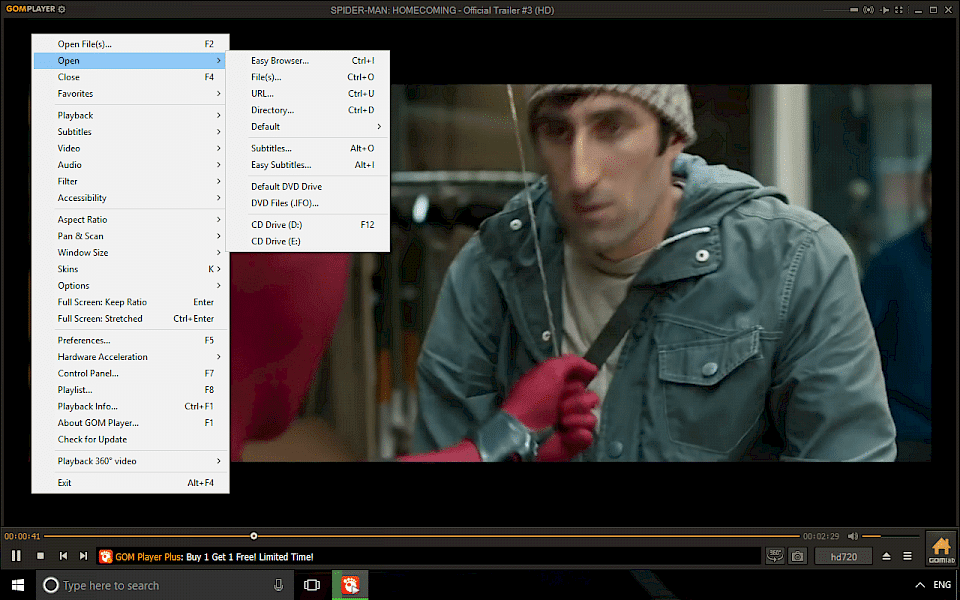Image resolution: width=960 pixels, height=600 pixels.
Task: Click the GOM Player taskbar icon
Action: [350, 585]
